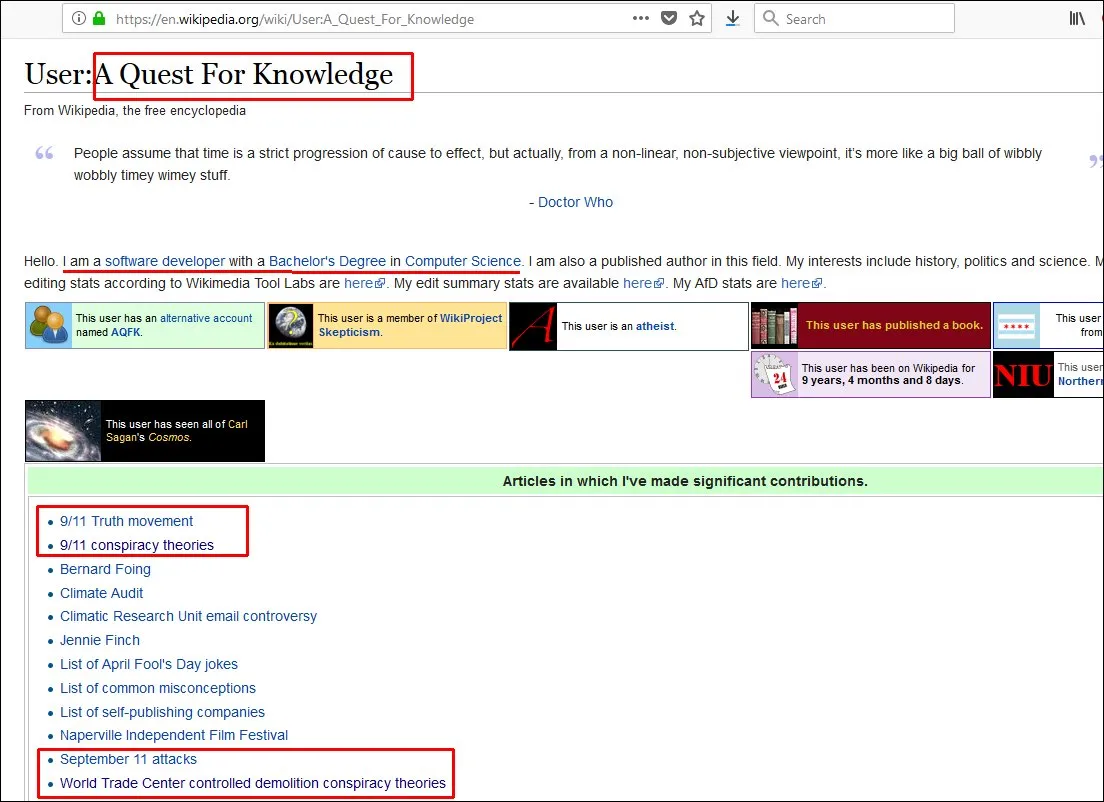This screenshot has height=802, width=1104.
Task: Open the Jennie Finch article
Action: [x=100, y=640]
